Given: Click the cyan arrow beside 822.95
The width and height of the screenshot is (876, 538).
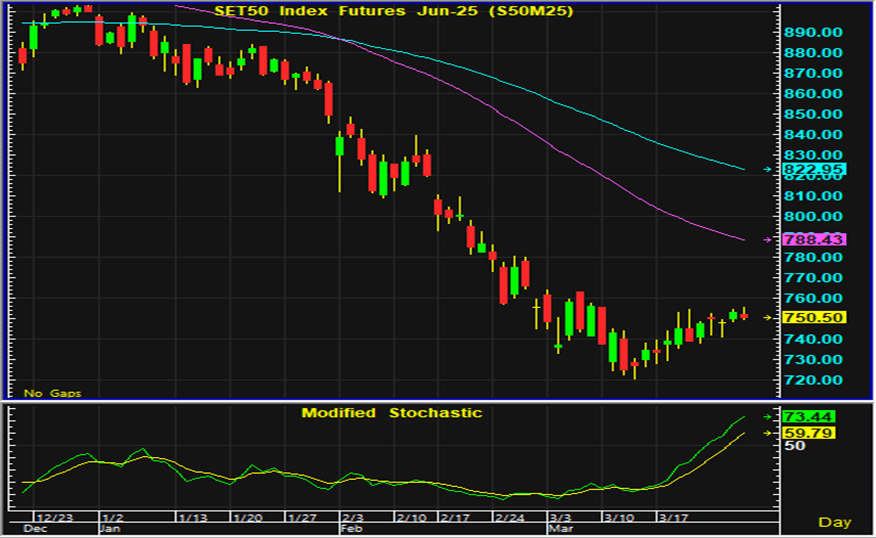Looking at the screenshot, I should pos(768,170).
